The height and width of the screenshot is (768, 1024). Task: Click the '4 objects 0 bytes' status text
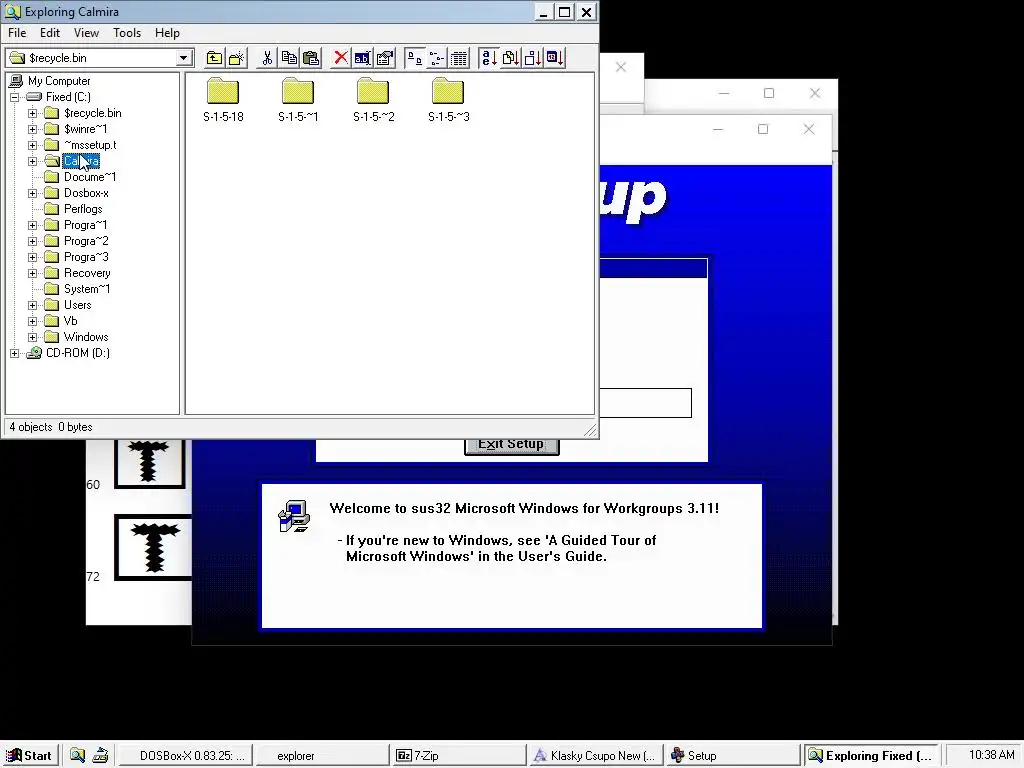point(51,427)
